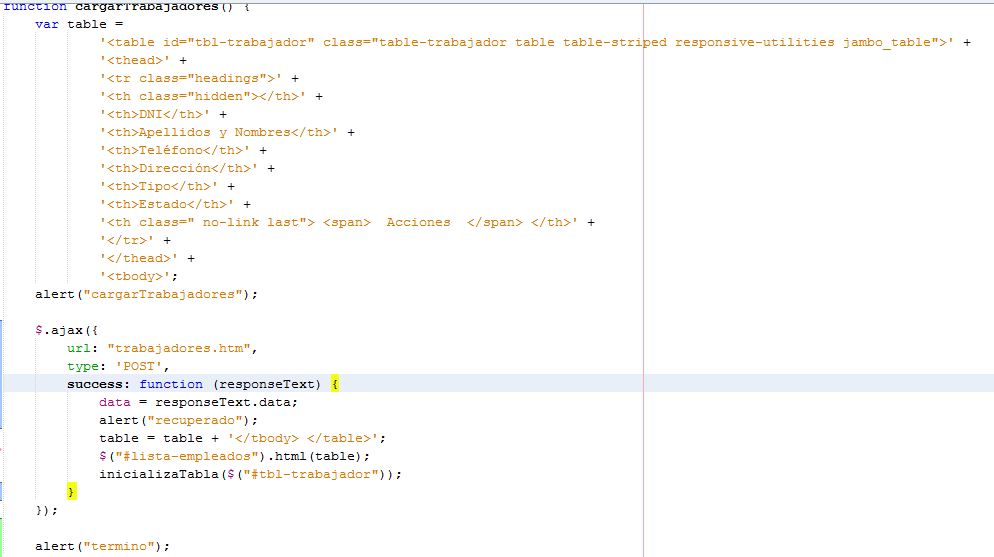The height and width of the screenshot is (557, 994).
Task: Click the url: "trabajadores.htm" line
Action: (x=162, y=349)
